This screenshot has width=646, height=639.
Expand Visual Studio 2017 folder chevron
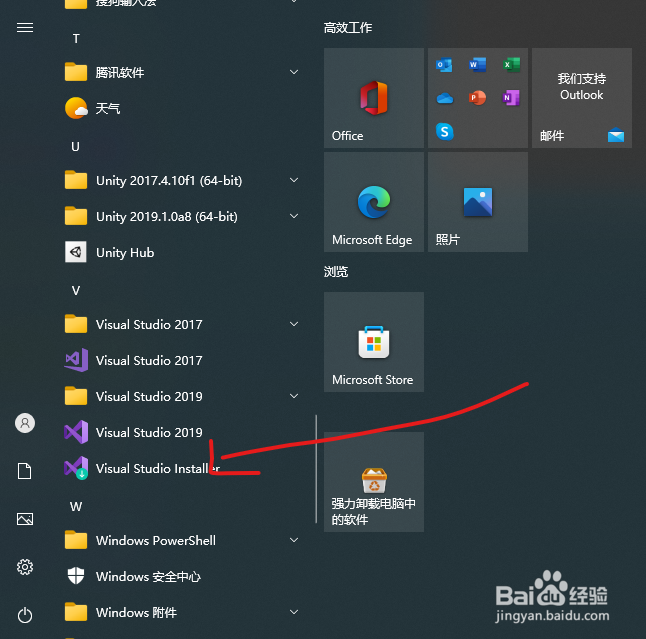(294, 324)
